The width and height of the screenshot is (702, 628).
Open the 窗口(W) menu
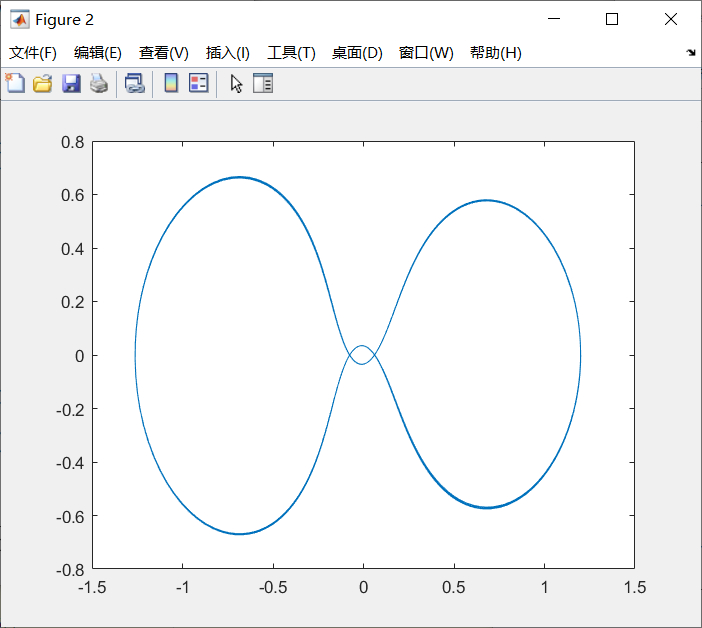426,53
